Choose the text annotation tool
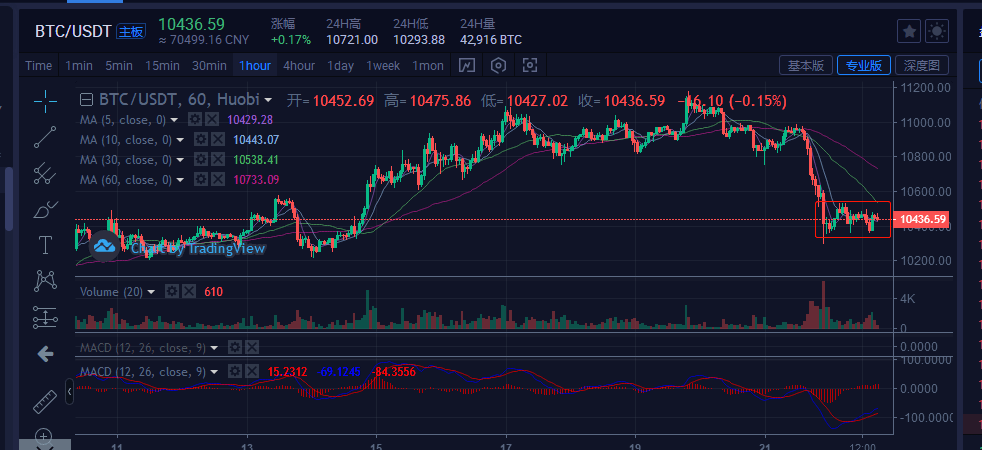Viewport: 982px width, 450px height. [45, 244]
